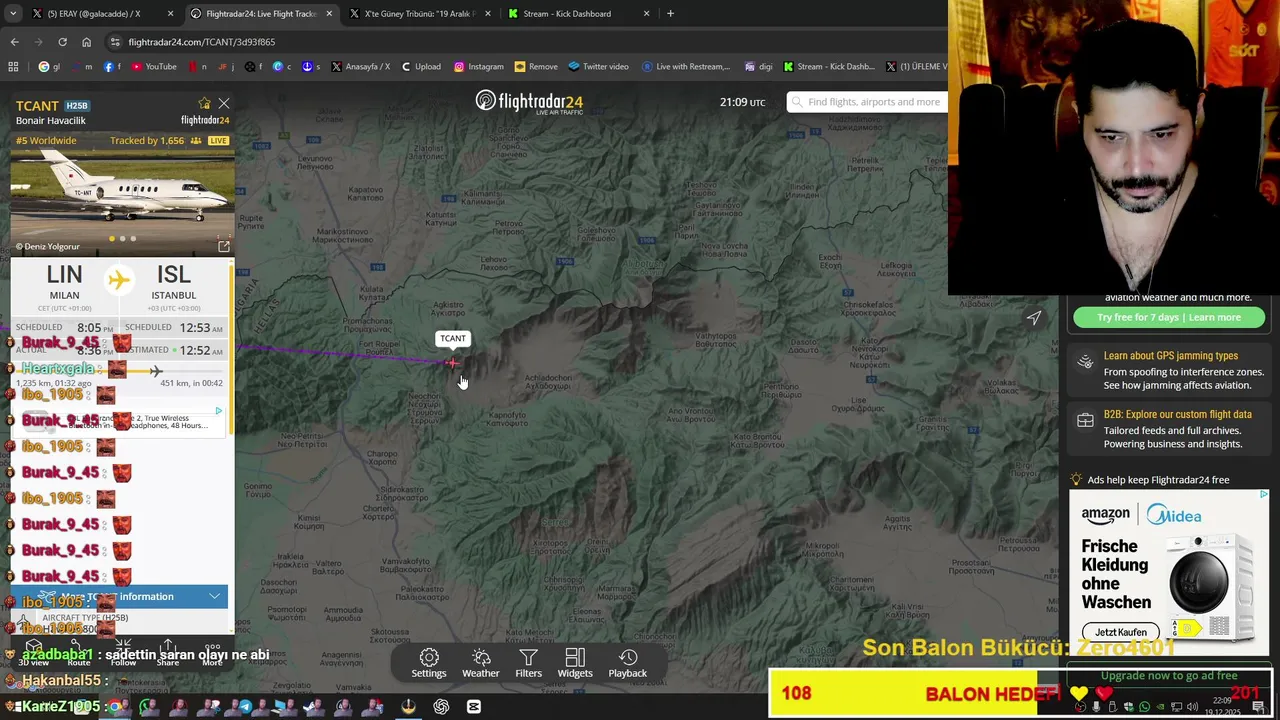Open ChatGPT from the taskbar
Viewport: 1280px width, 720px height.
click(441, 707)
